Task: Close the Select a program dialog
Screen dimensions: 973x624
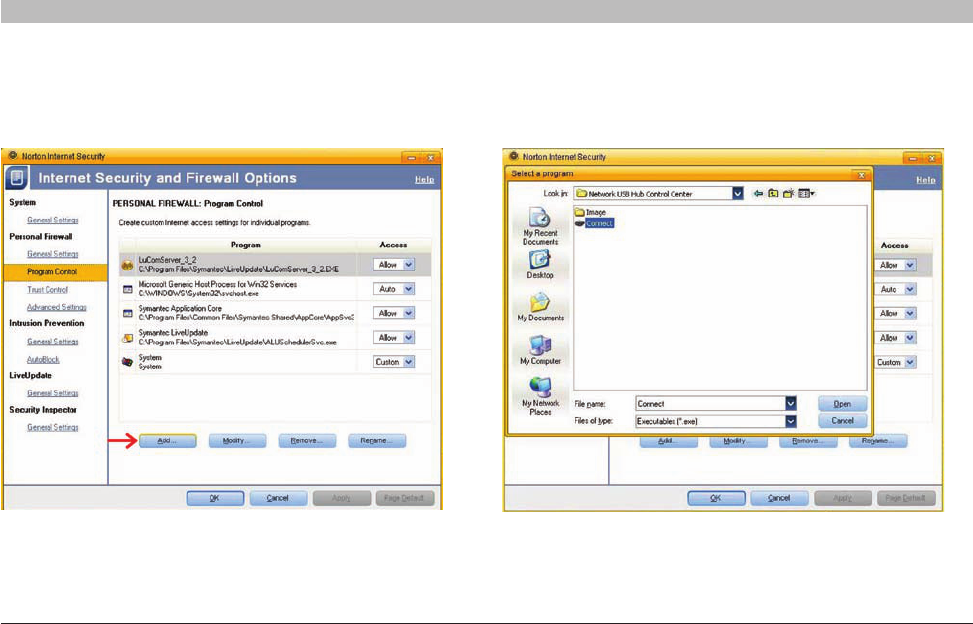Action: [861, 175]
